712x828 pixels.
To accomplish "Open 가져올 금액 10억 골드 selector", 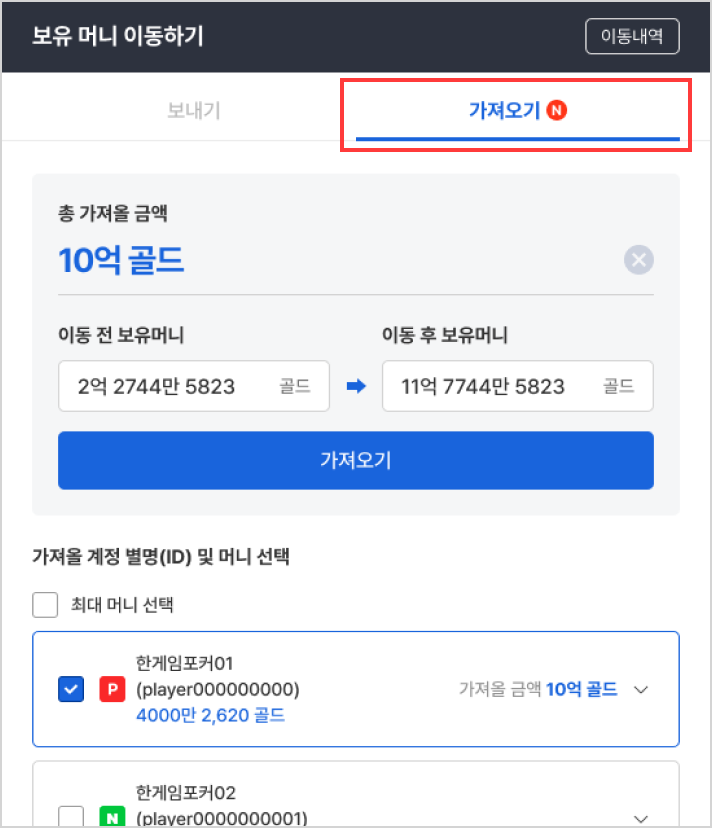I will pyautogui.click(x=538, y=689).
